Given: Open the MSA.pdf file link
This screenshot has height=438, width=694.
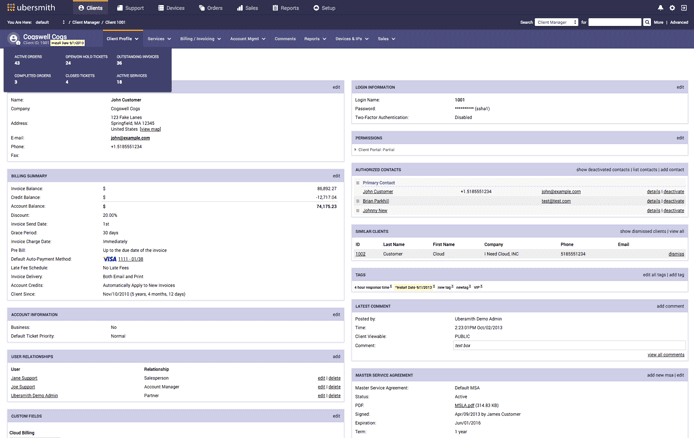Looking at the screenshot, I should (464, 406).
